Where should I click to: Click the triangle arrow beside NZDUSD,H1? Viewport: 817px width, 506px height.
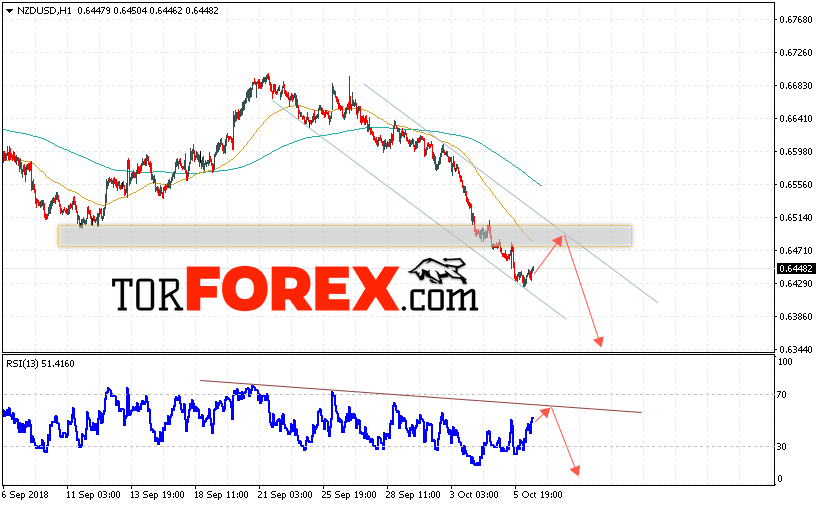(x=9, y=11)
